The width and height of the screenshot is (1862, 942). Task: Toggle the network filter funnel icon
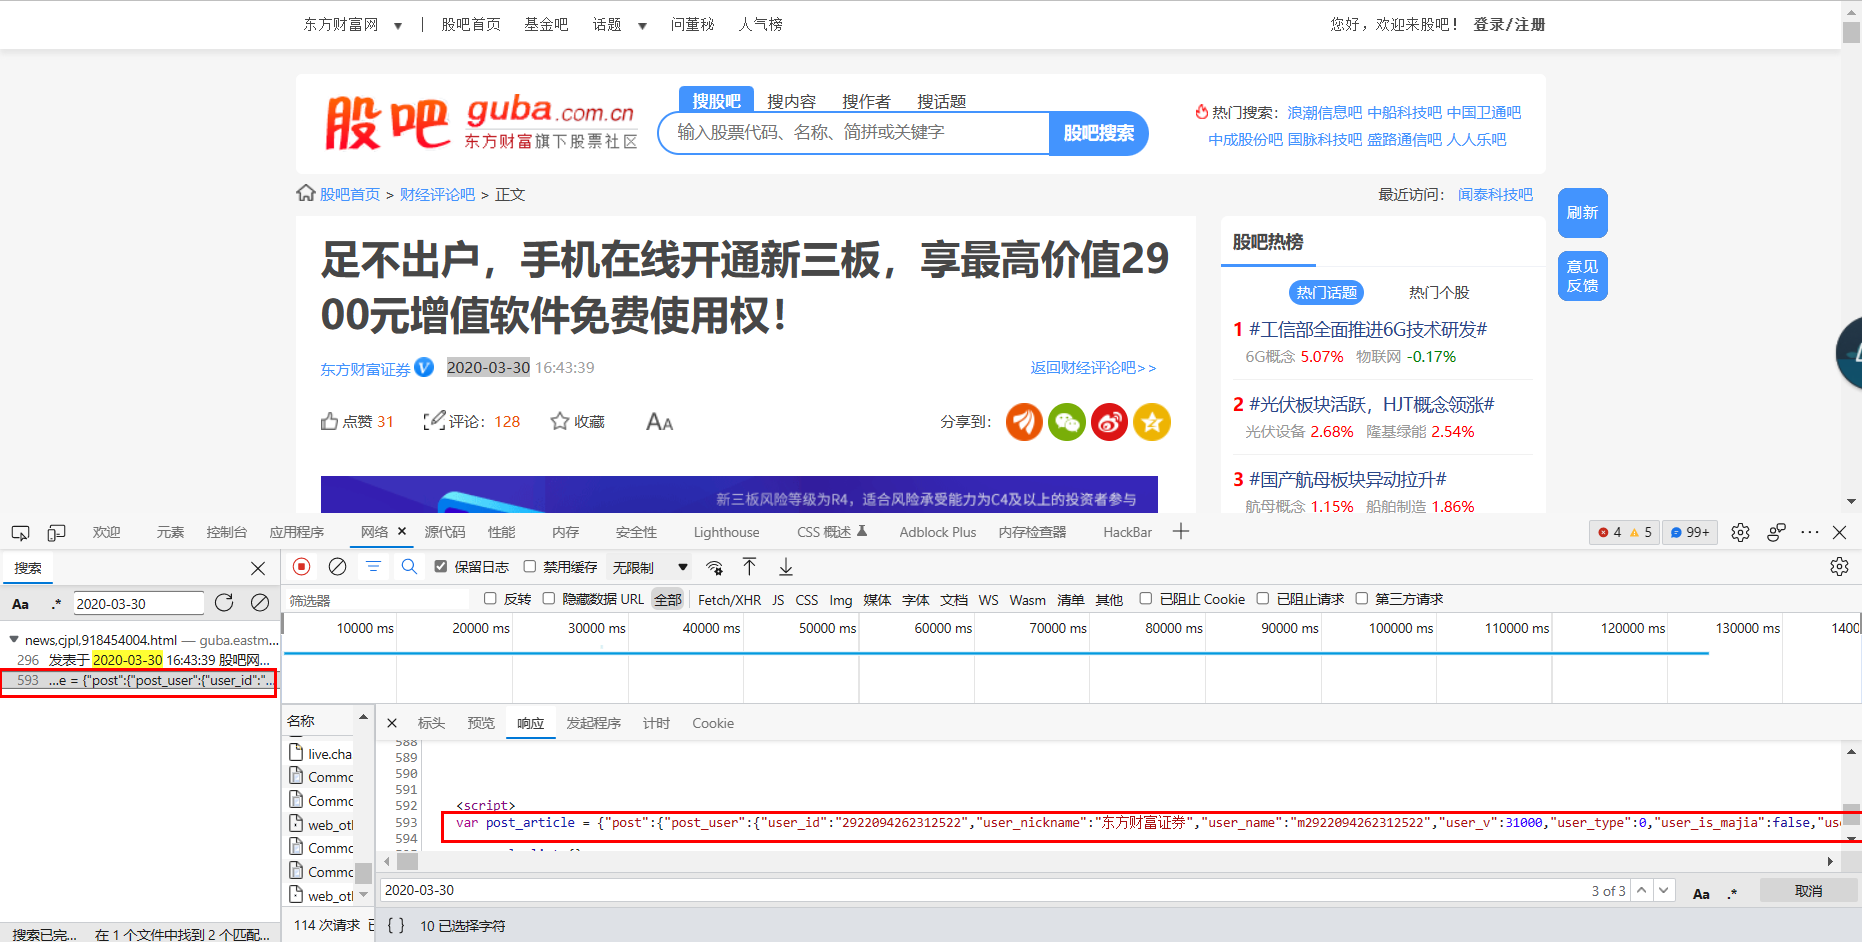pyautogui.click(x=373, y=567)
